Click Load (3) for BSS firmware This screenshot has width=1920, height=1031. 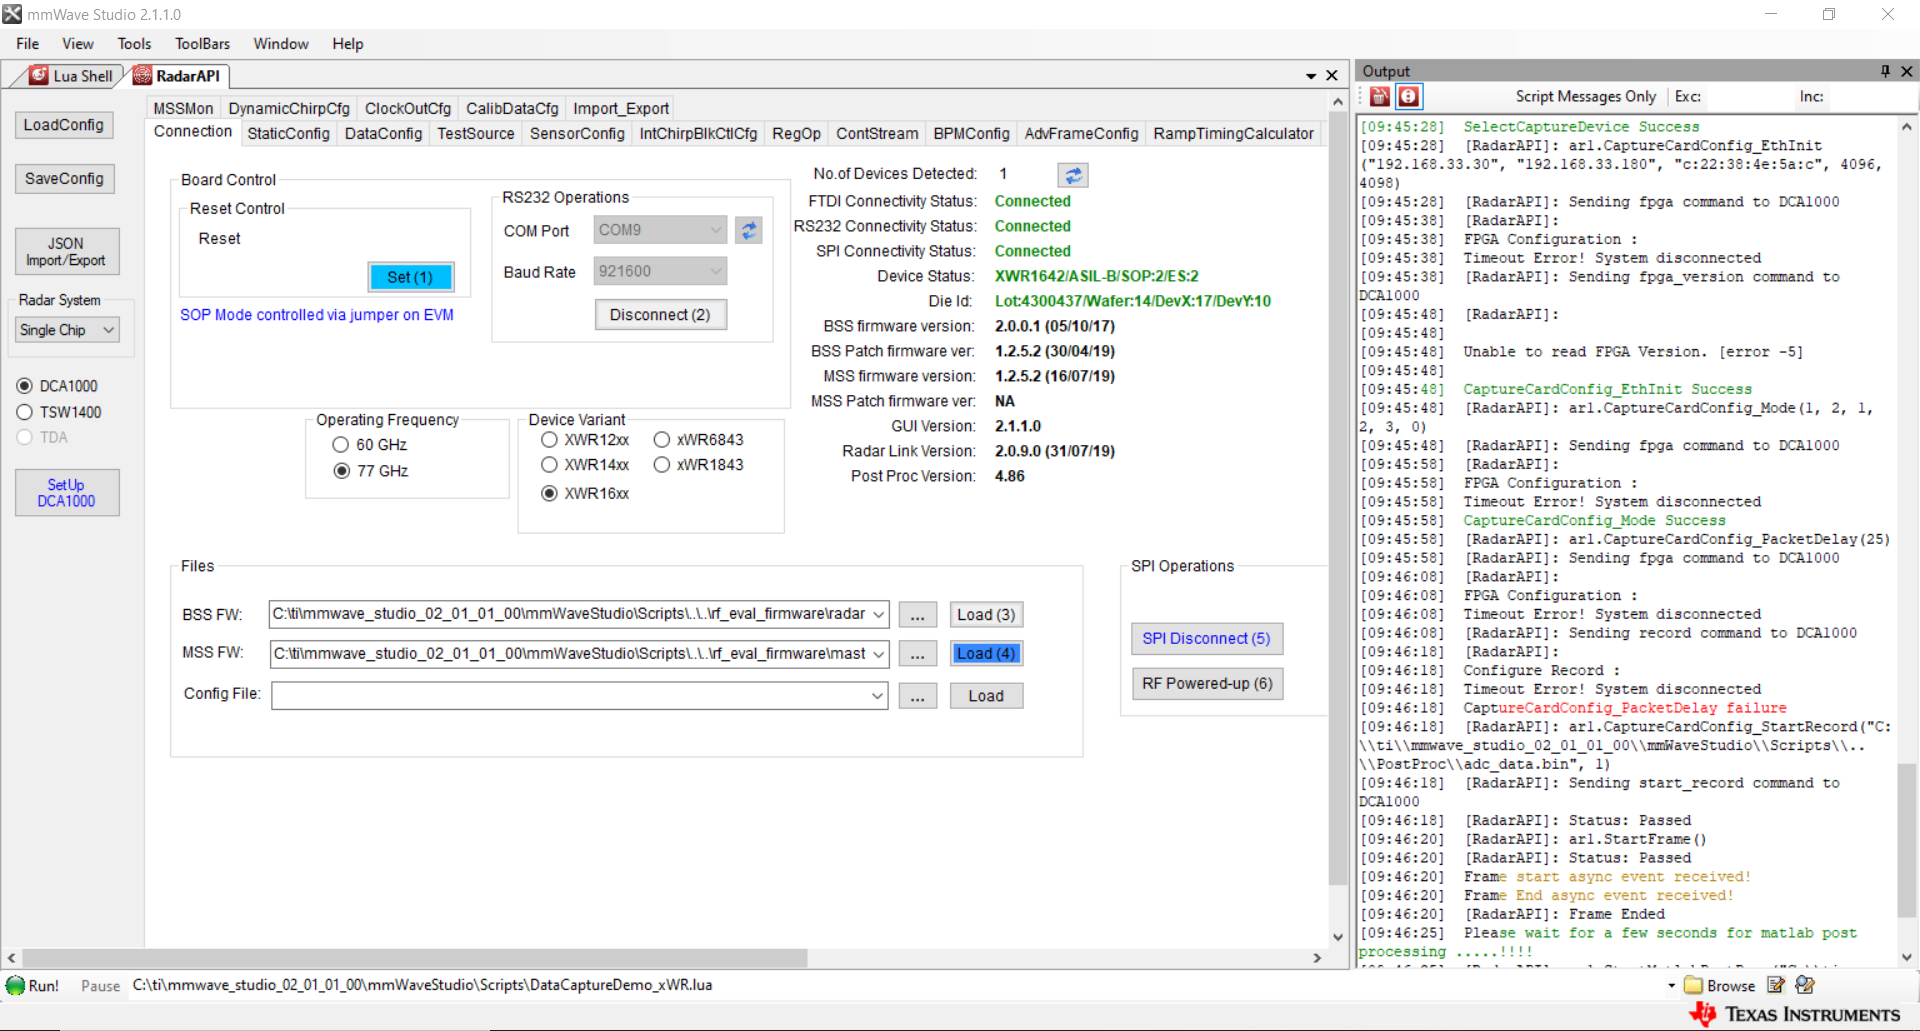(x=986, y=615)
